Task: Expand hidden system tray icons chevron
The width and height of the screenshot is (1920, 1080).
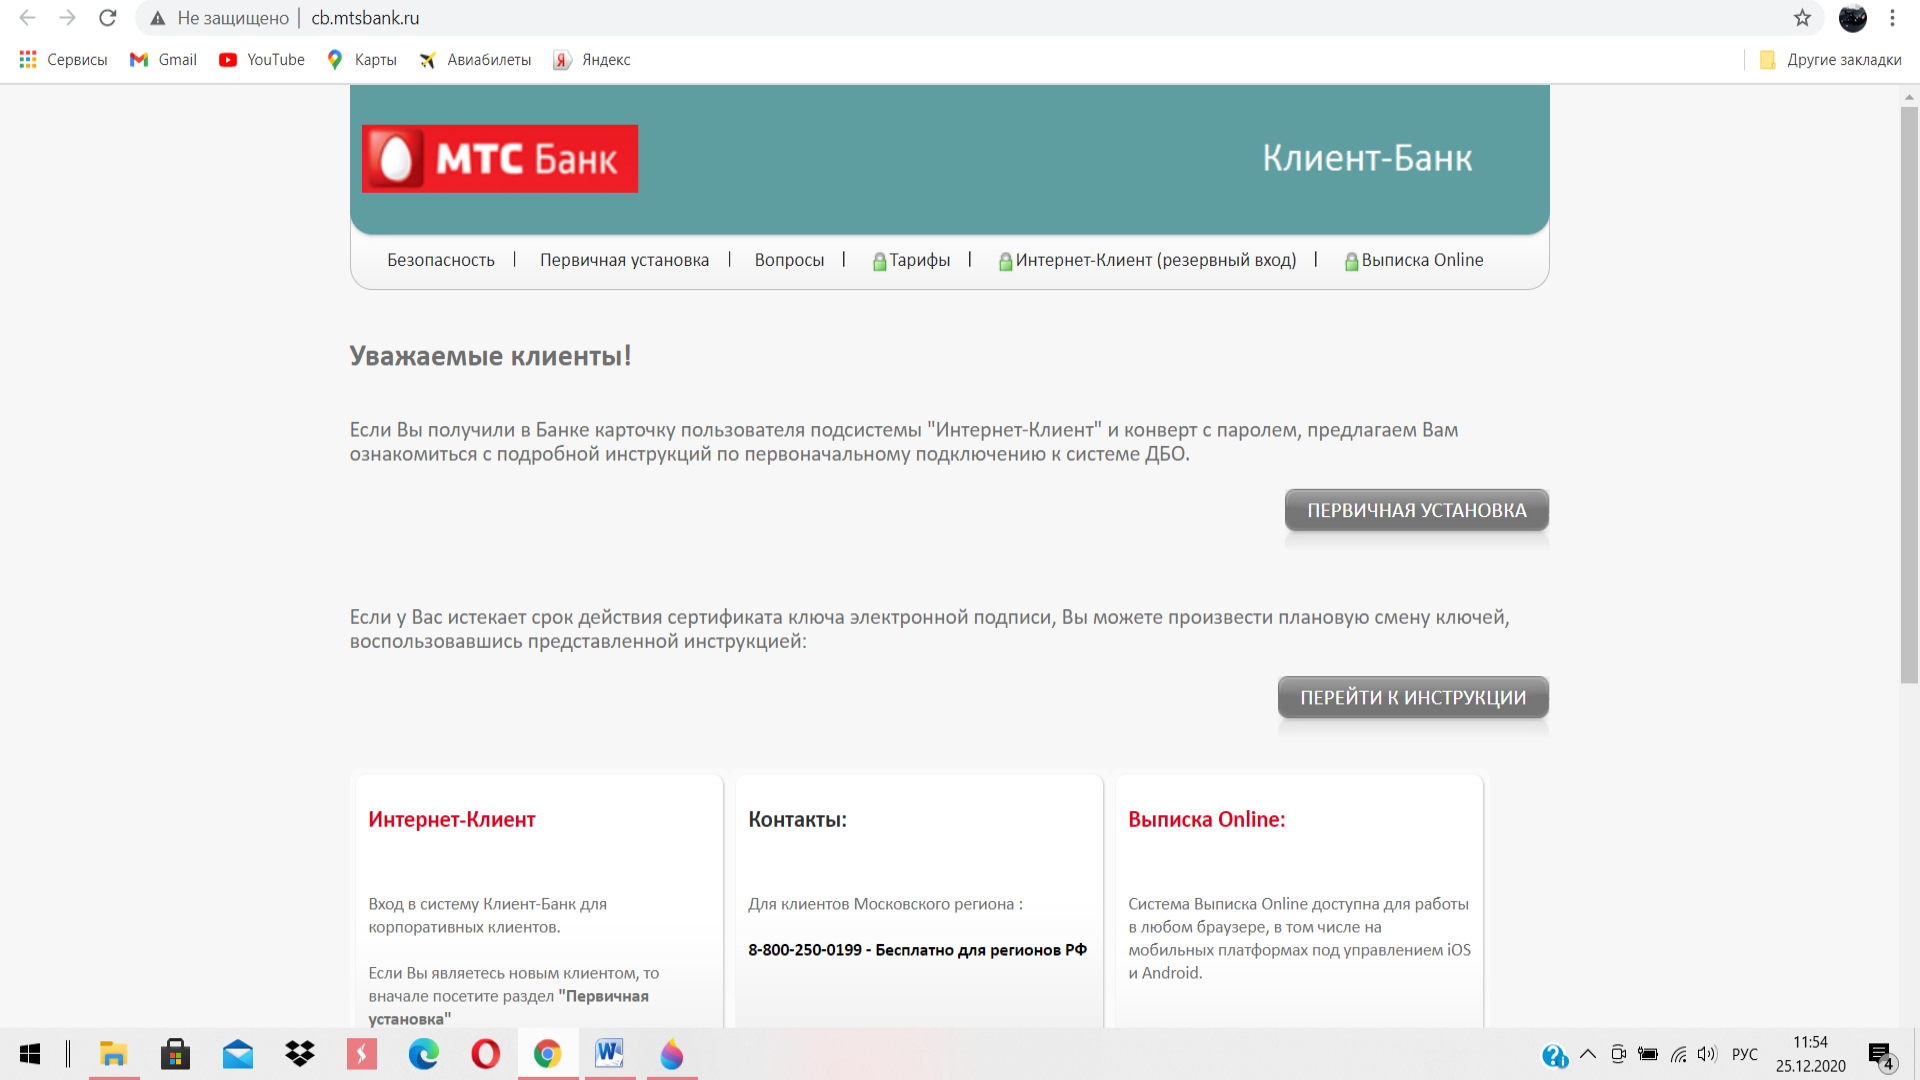Action: [1587, 1054]
